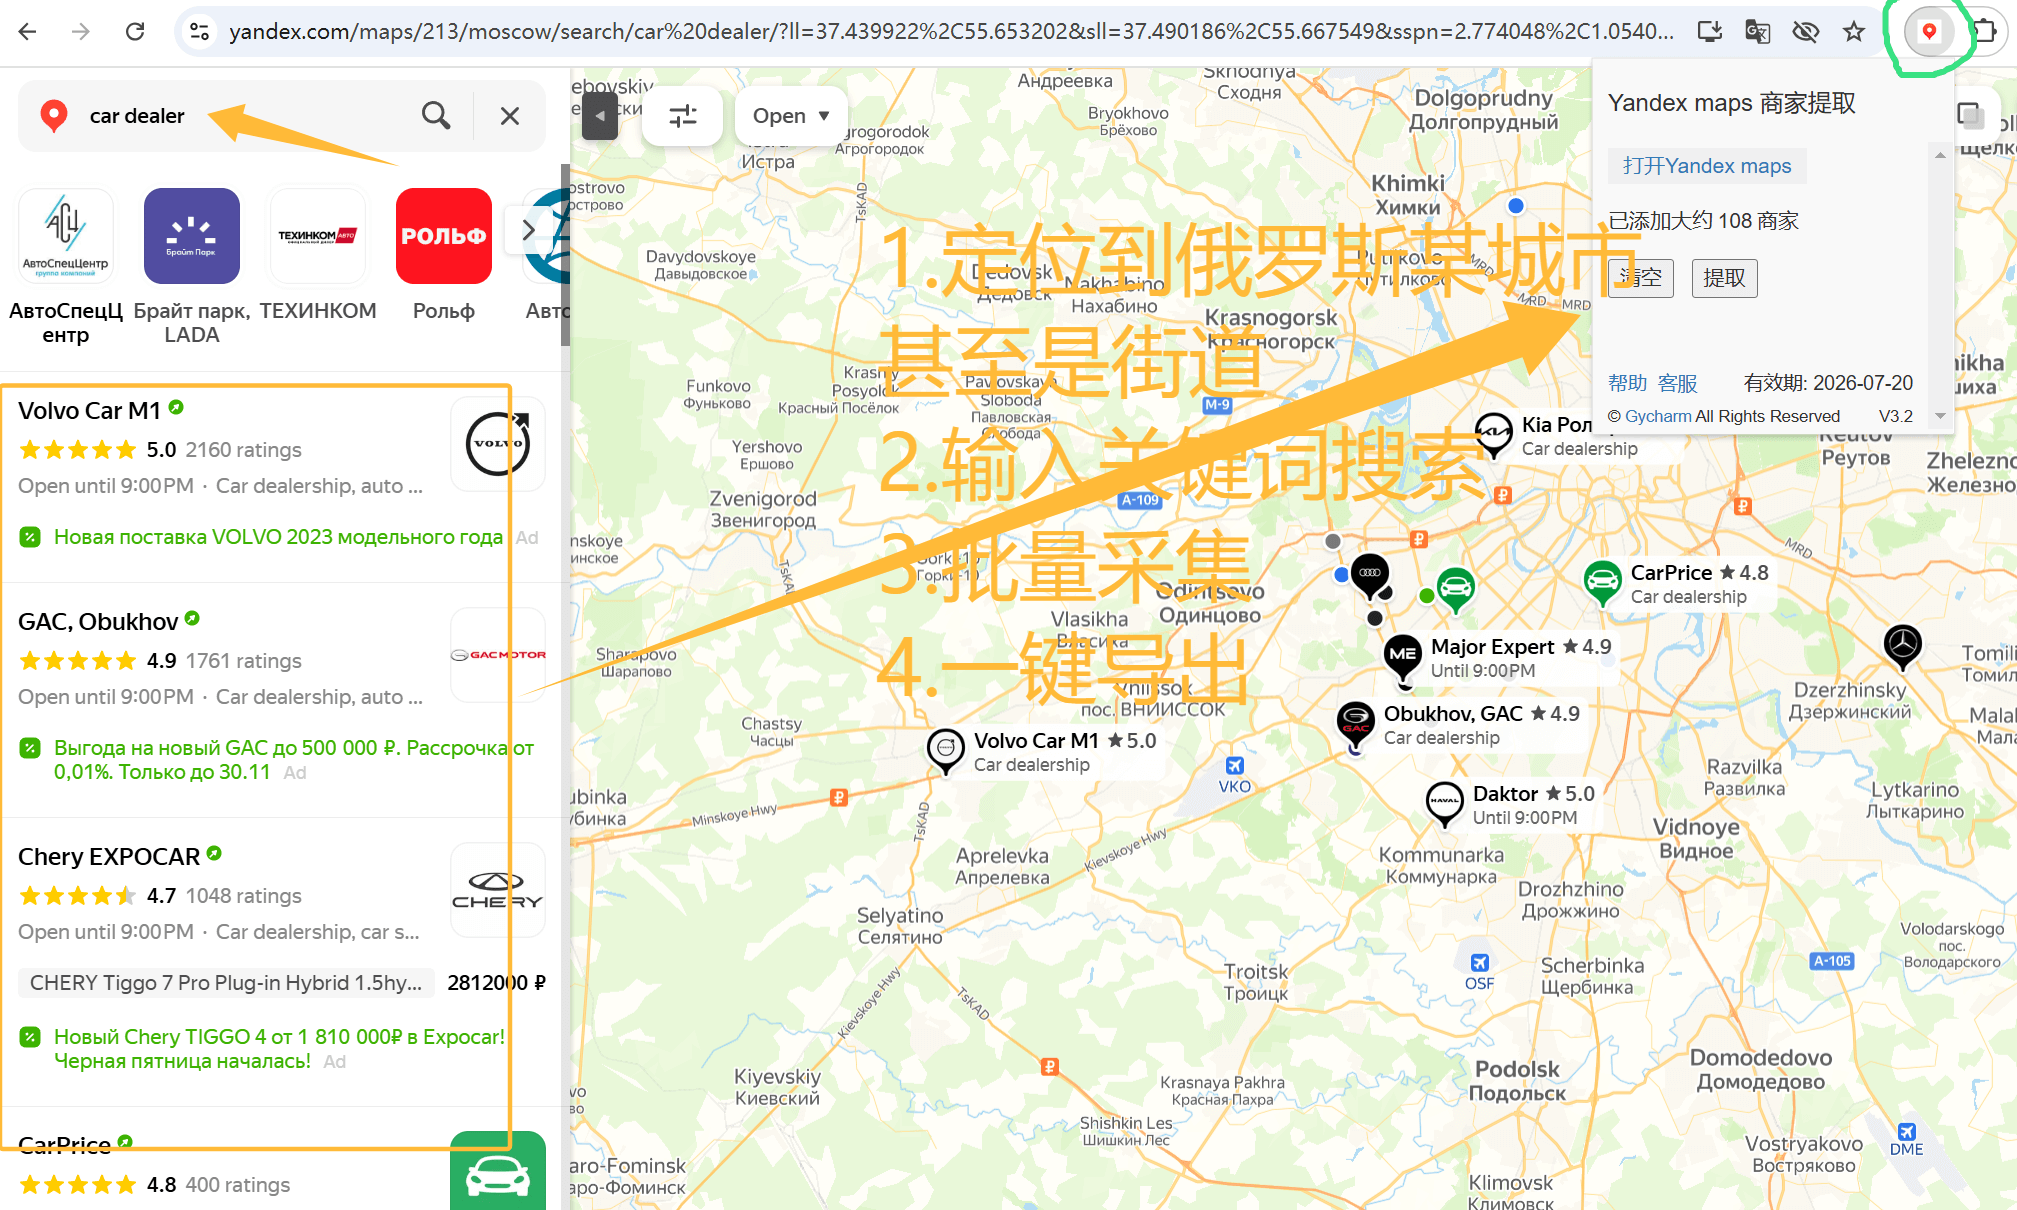The image size is (2017, 1210).
Task: Click the A-105 road badge on map
Action: pyautogui.click(x=1832, y=960)
